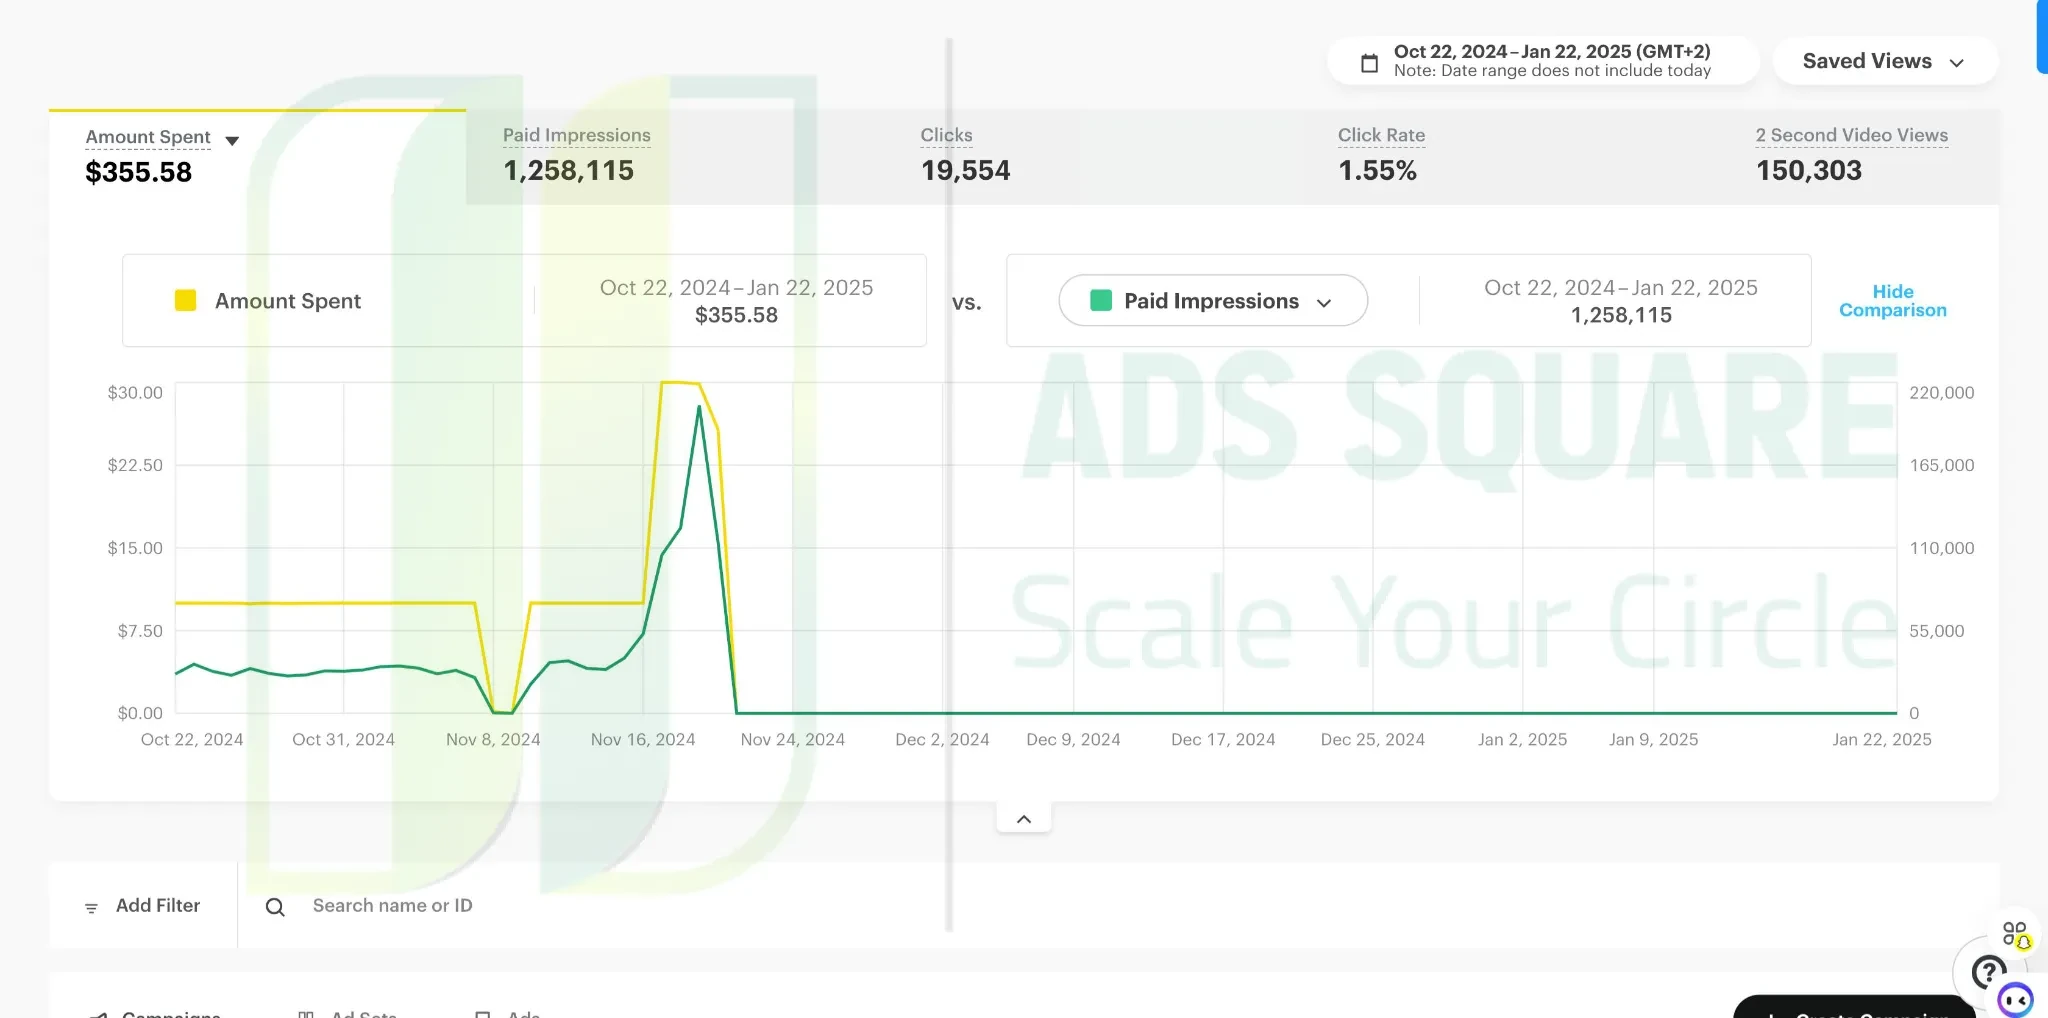Select the 2 Second Video Views tab
Image resolution: width=2048 pixels, height=1018 pixels.
click(1860, 157)
